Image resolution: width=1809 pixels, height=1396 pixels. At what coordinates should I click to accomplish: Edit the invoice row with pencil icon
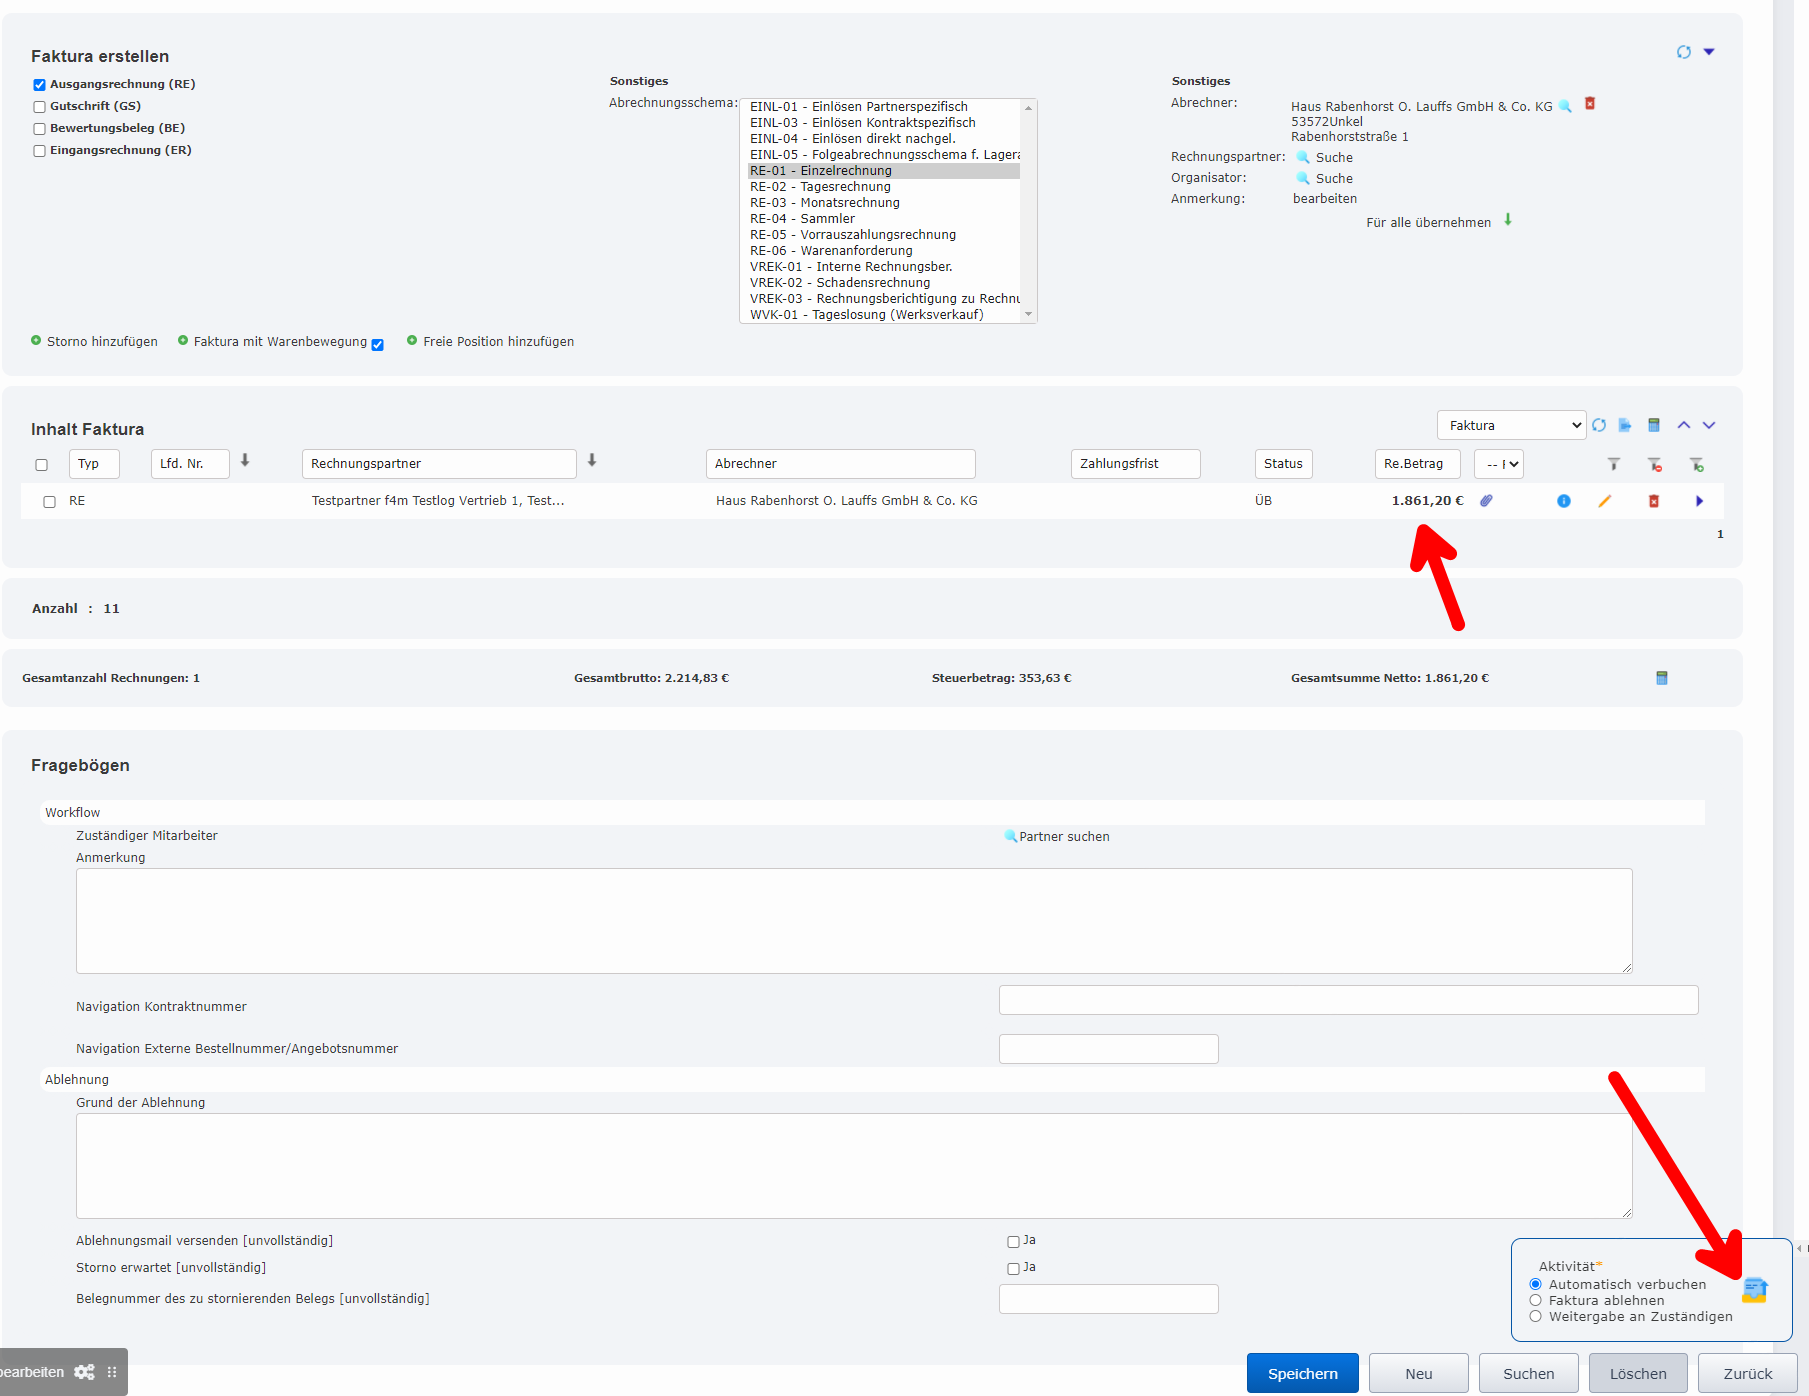(x=1606, y=501)
